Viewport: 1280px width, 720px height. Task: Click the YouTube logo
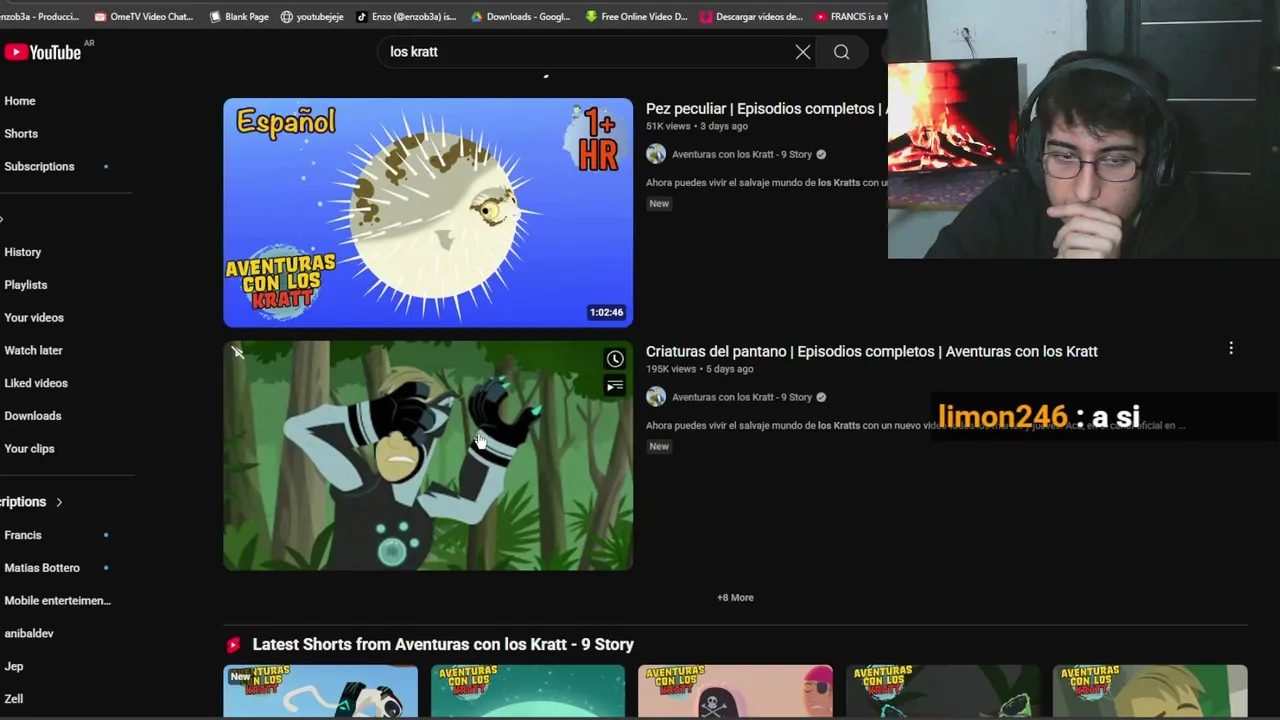pyautogui.click(x=44, y=52)
